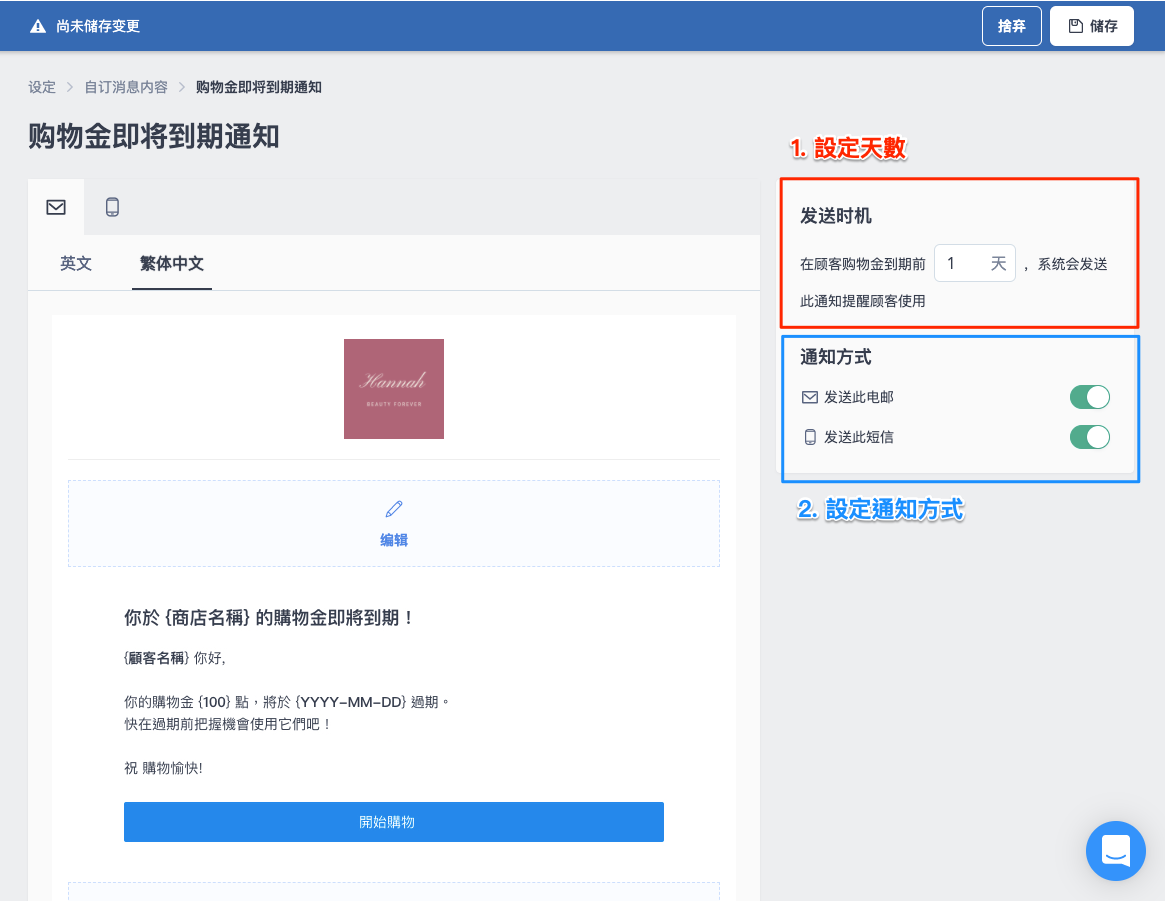Viewport: 1165px width, 901px height.
Task: Select the 繁体中文 language tab
Action: click(x=172, y=264)
